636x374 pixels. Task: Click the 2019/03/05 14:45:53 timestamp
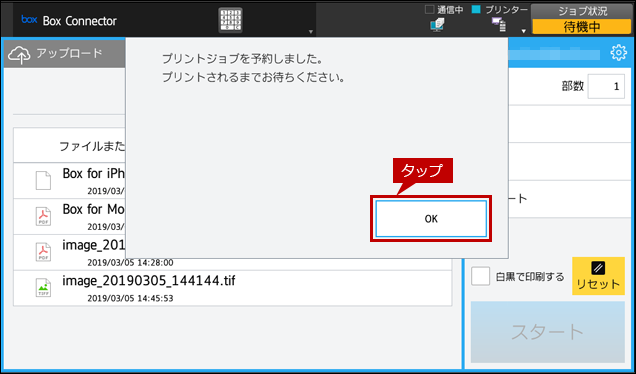tap(130, 298)
